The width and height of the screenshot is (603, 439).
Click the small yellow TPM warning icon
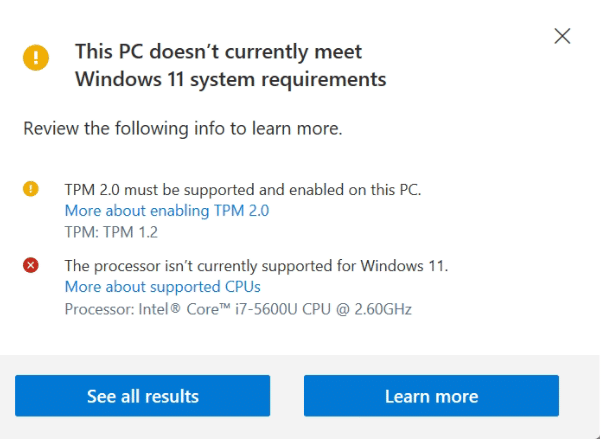point(31,189)
